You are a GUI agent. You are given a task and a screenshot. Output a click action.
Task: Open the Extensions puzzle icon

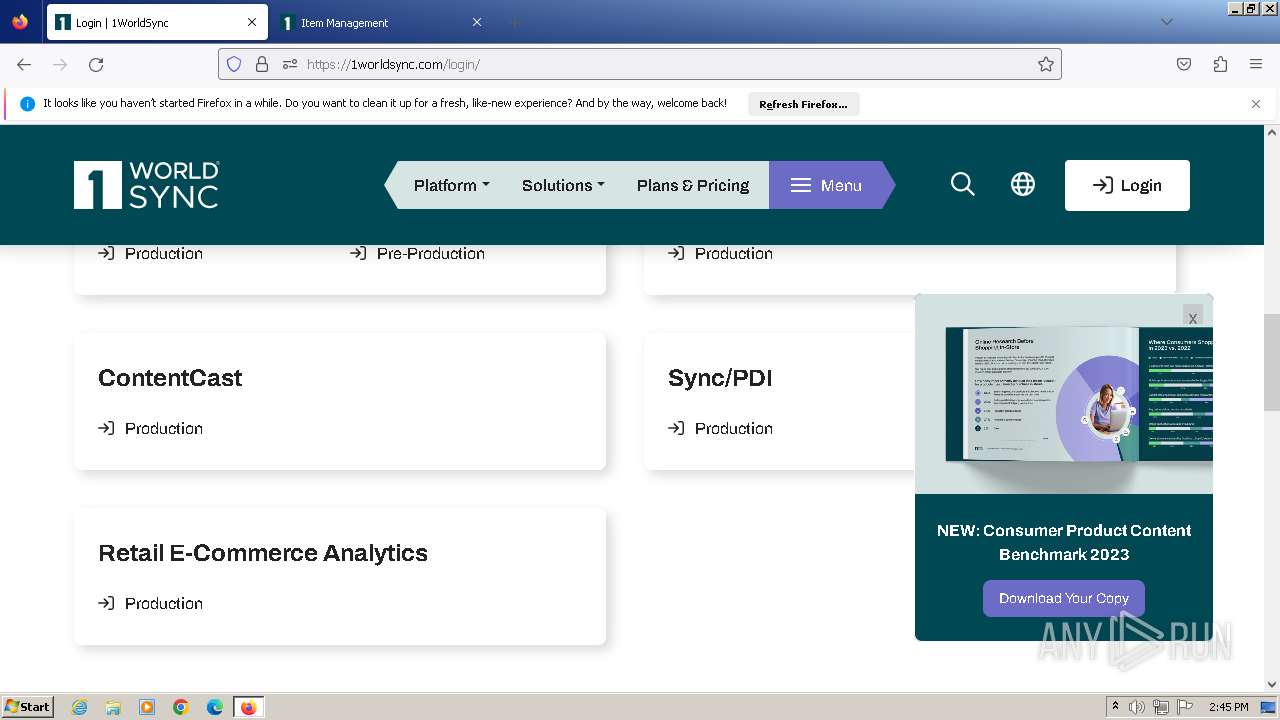point(1220,64)
